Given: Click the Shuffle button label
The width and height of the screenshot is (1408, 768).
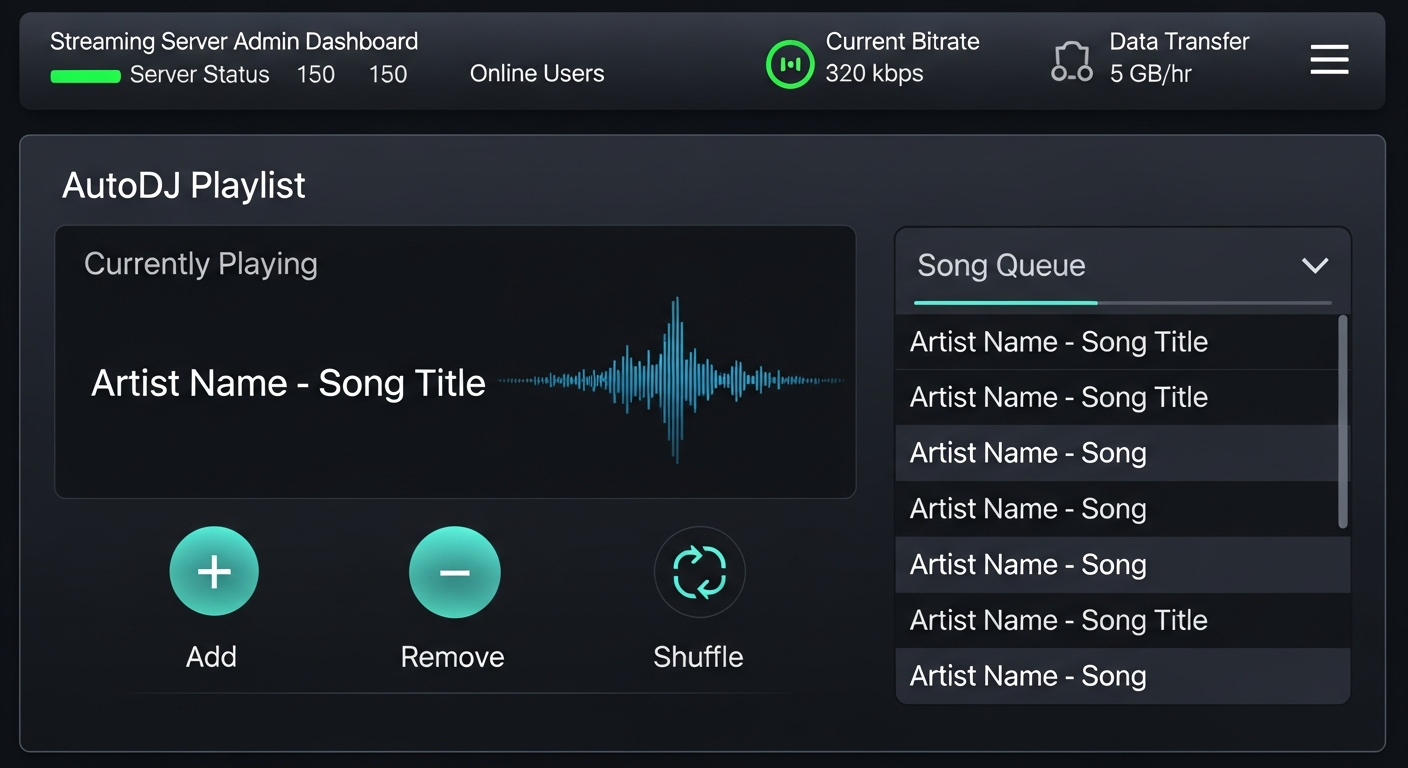Looking at the screenshot, I should [x=698, y=657].
